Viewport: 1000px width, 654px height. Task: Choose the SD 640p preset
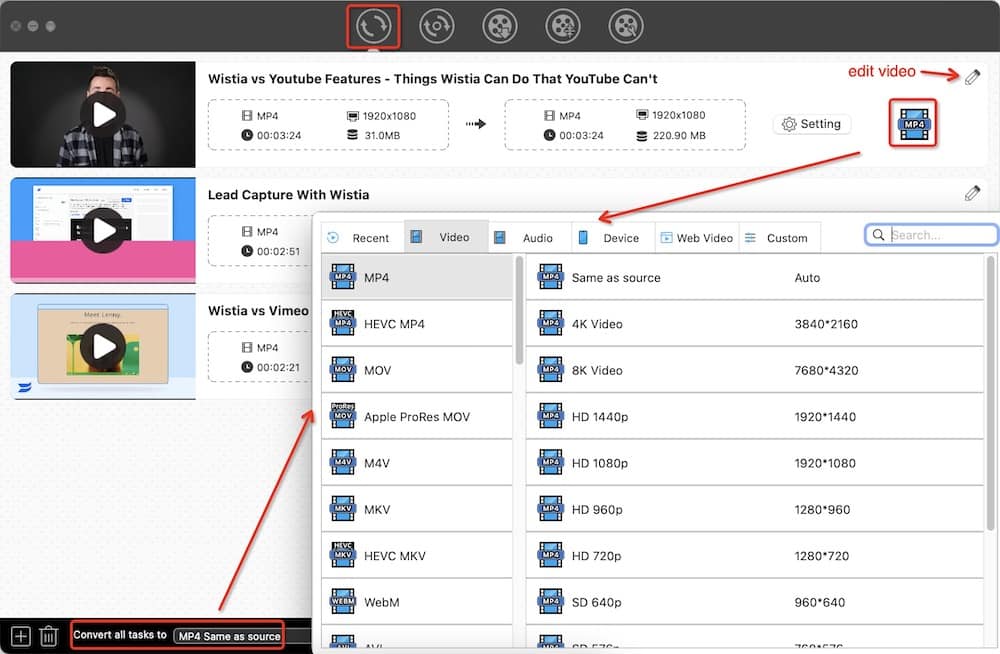click(x=755, y=602)
